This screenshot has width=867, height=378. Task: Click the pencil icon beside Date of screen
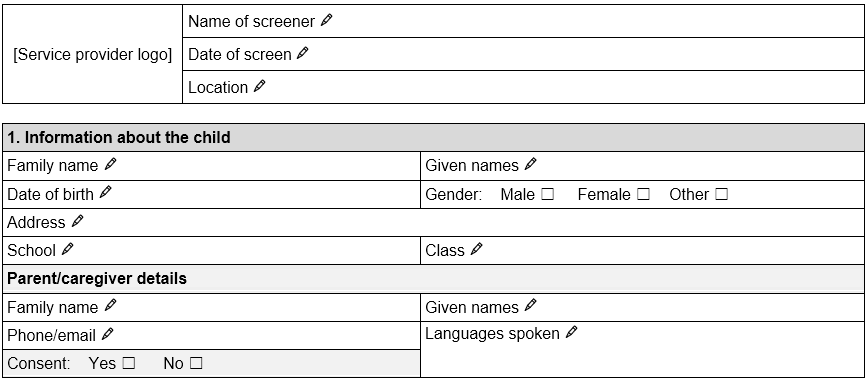coord(302,53)
